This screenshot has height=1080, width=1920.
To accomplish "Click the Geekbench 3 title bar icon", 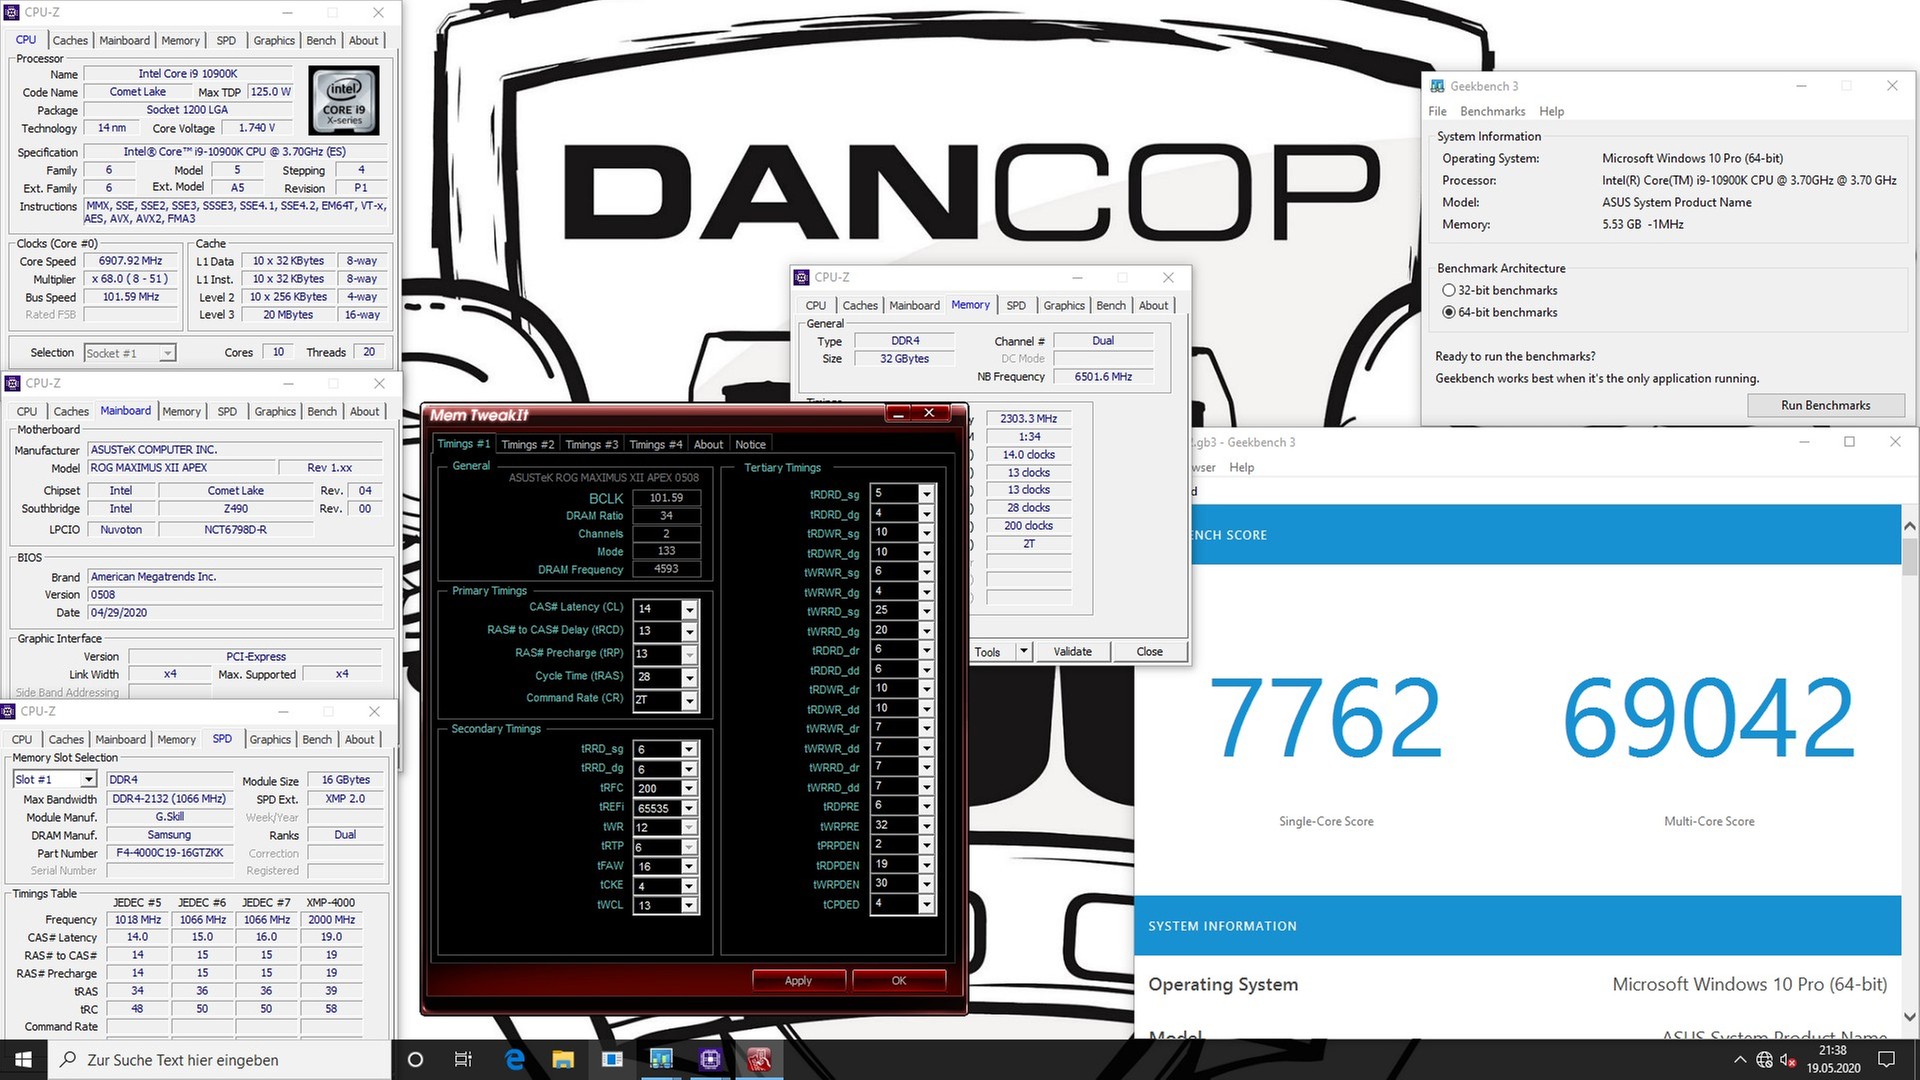I will point(1437,86).
